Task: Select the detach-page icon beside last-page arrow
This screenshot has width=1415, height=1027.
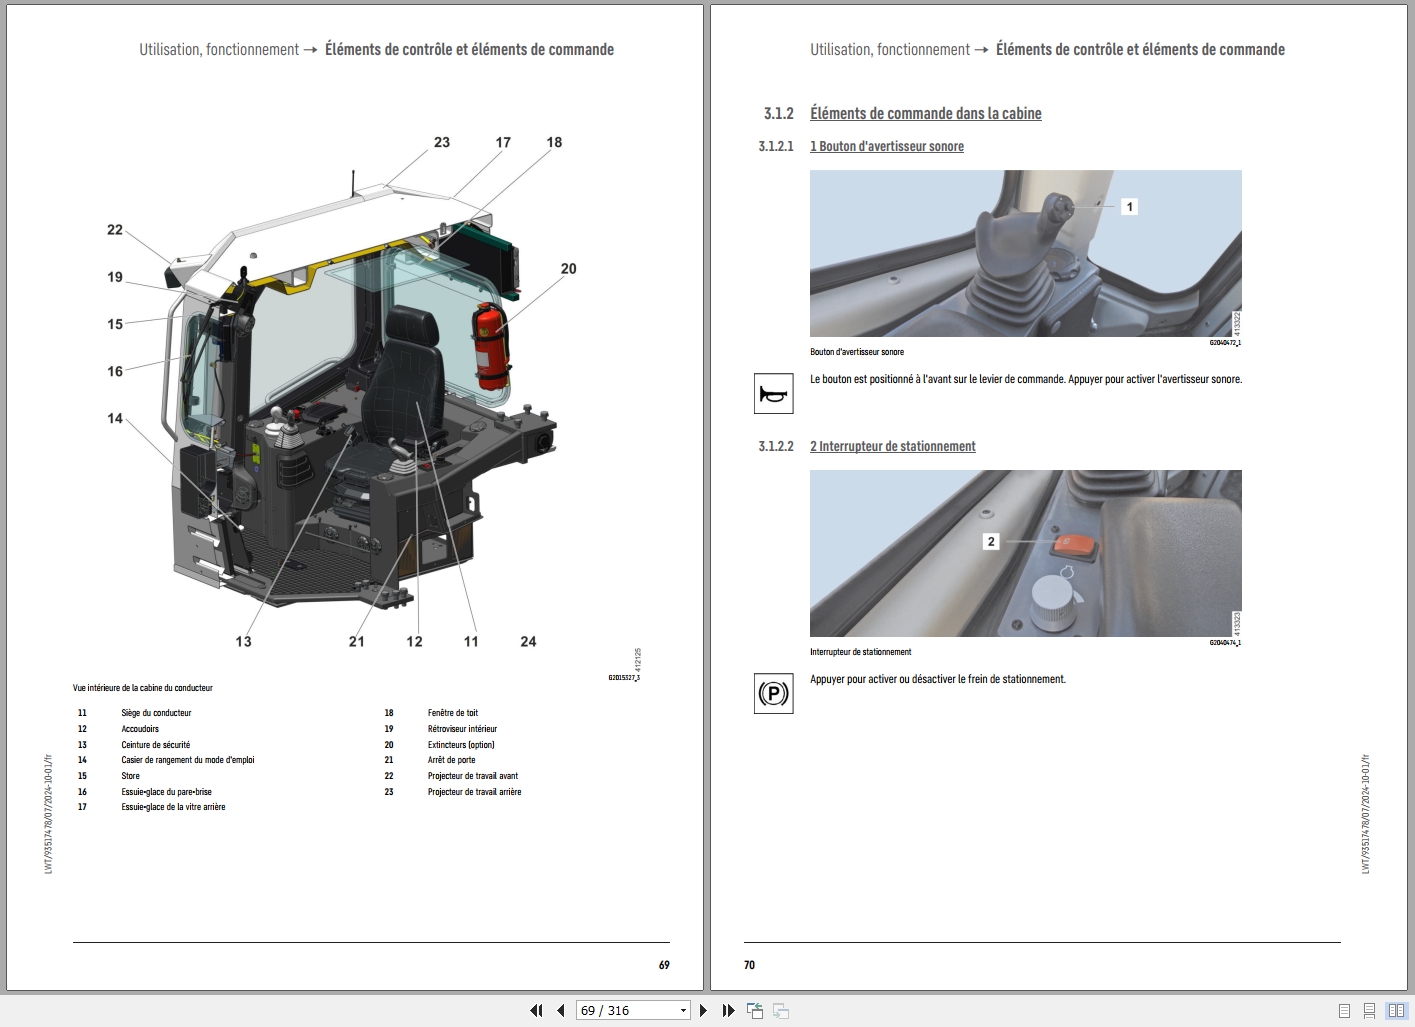Action: pos(754,1010)
